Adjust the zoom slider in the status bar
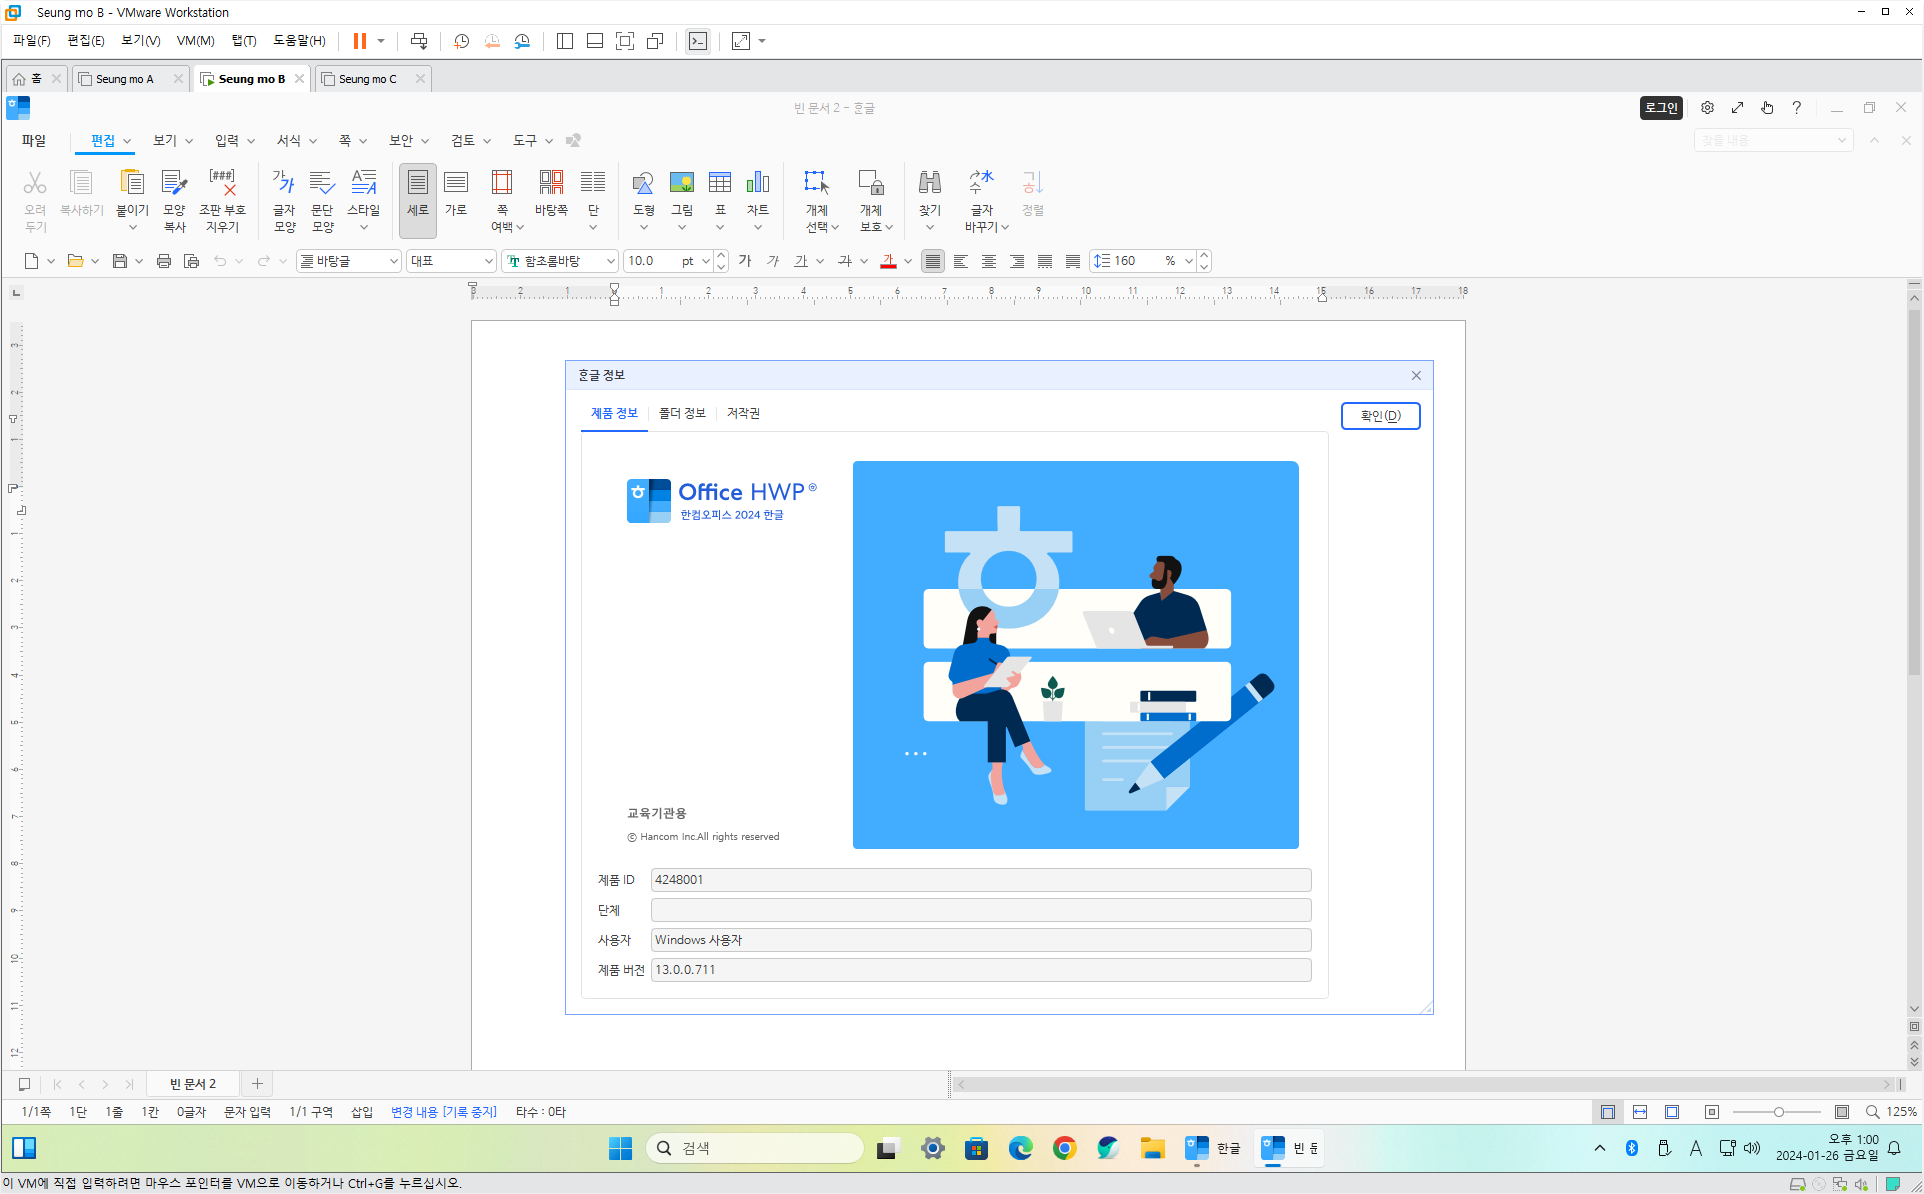 tap(1778, 1112)
